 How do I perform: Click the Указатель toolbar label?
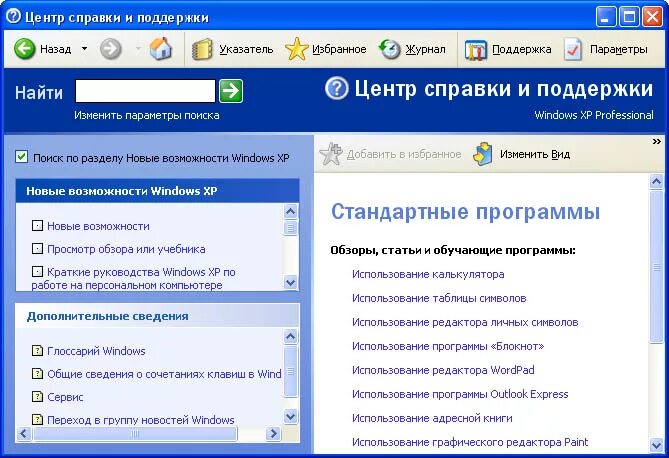click(x=246, y=50)
